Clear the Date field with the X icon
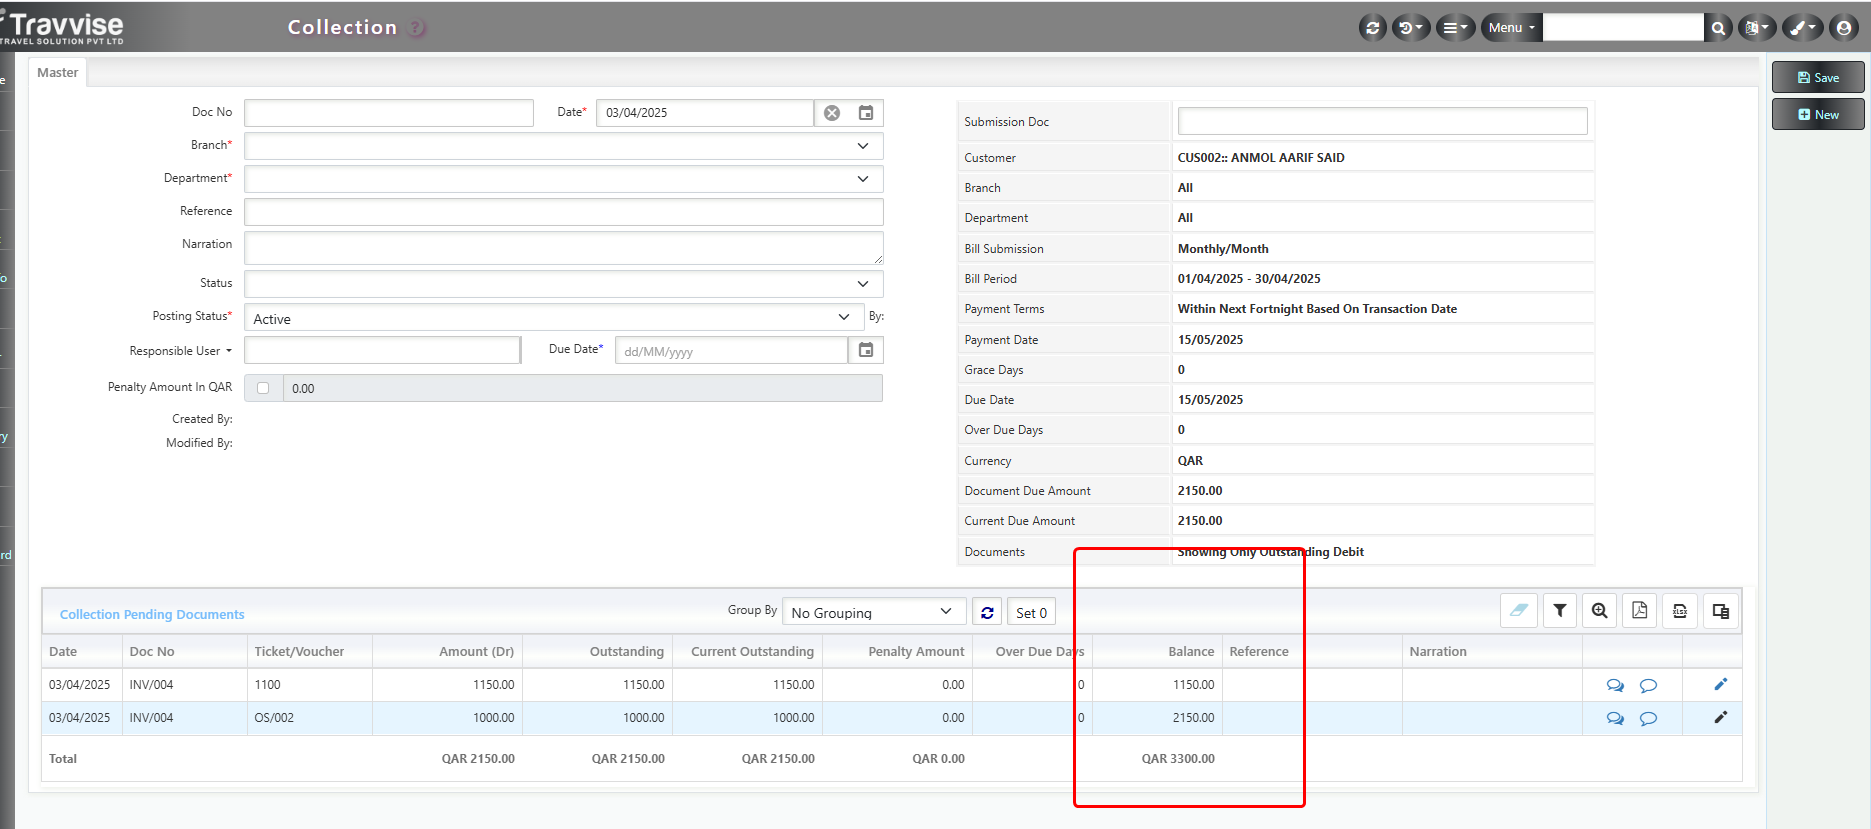1871x829 pixels. 832,113
